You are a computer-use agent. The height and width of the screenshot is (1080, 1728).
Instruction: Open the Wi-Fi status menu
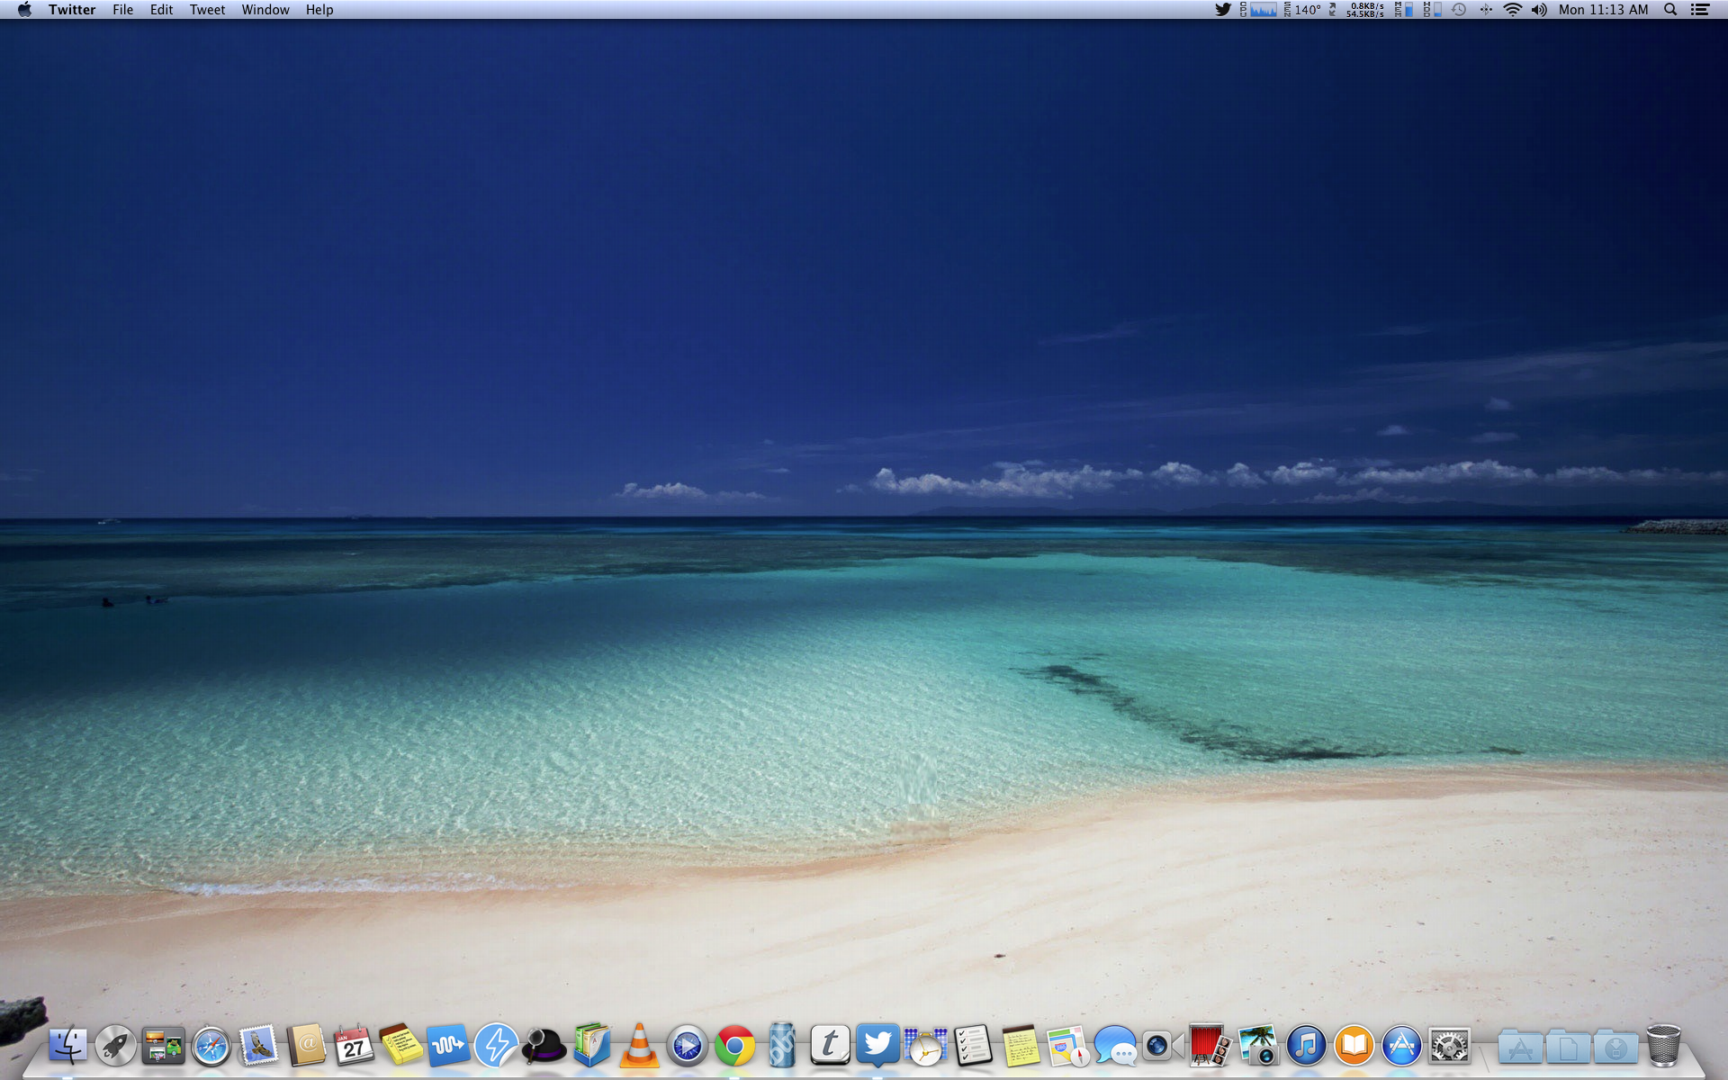1512,10
